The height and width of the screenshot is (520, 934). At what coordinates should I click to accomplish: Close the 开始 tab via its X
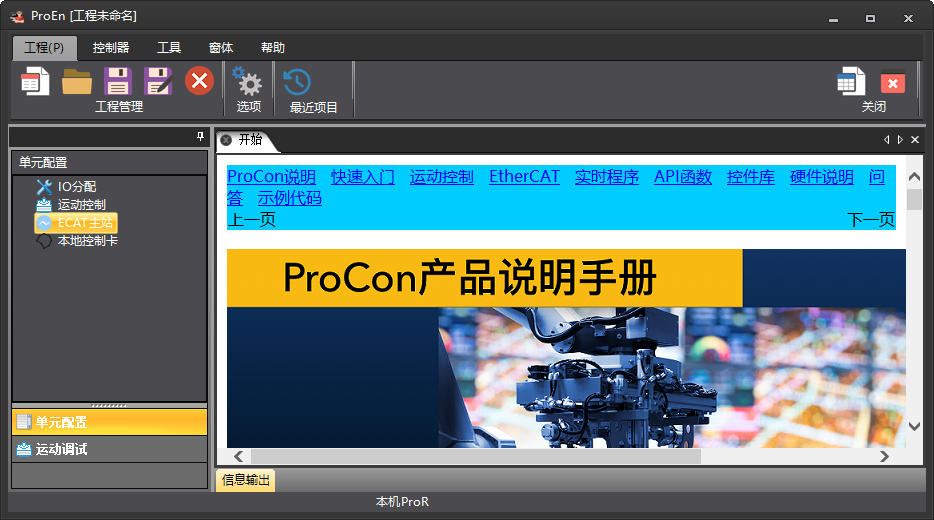(226, 140)
